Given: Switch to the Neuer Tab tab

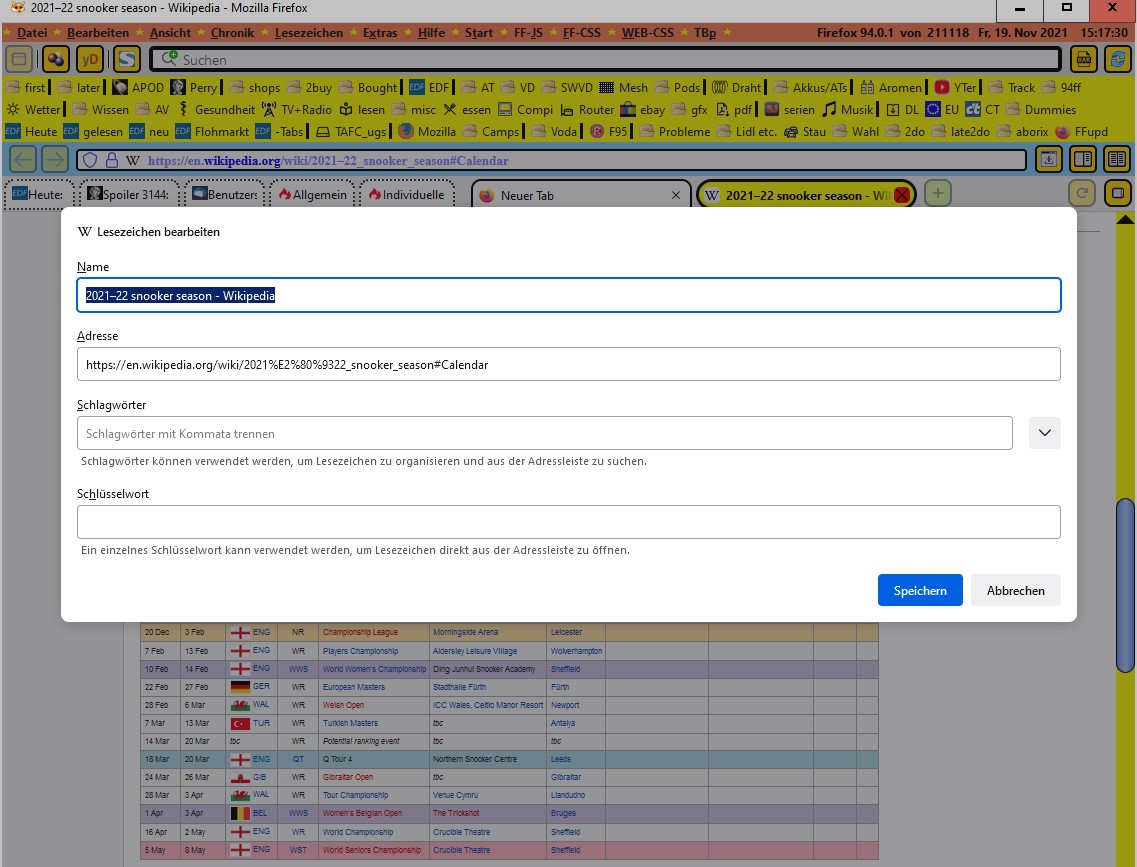Looking at the screenshot, I should [x=580, y=196].
